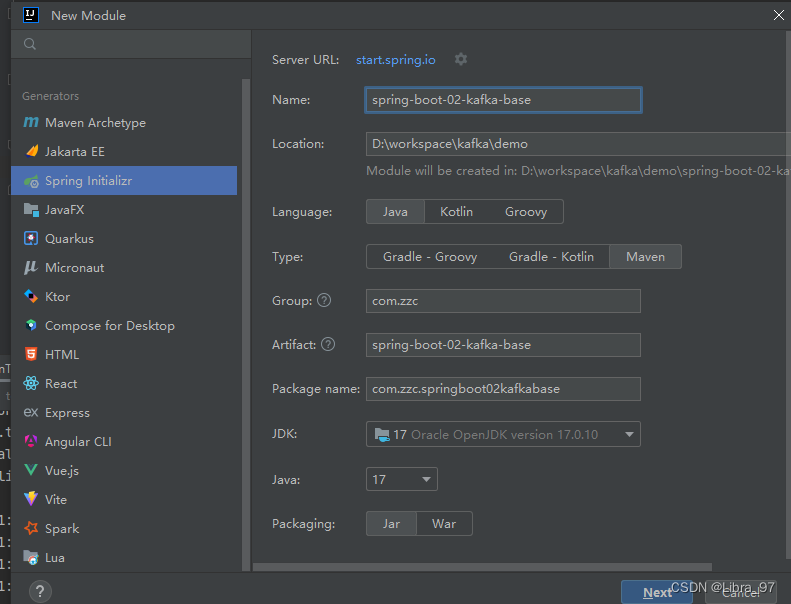Image resolution: width=791 pixels, height=604 pixels.
Task: Click the Lua folder icon
Action: coord(31,557)
